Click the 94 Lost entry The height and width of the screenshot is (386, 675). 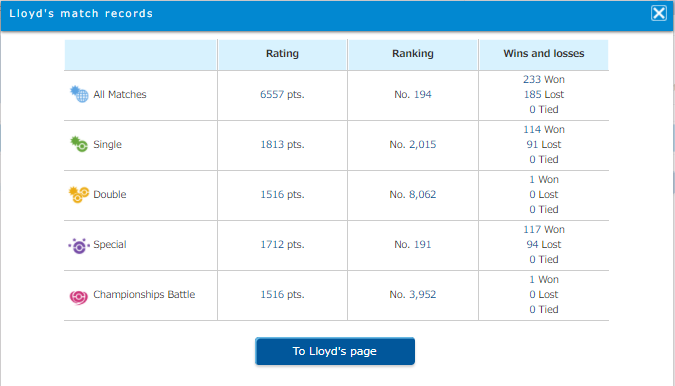pos(544,244)
